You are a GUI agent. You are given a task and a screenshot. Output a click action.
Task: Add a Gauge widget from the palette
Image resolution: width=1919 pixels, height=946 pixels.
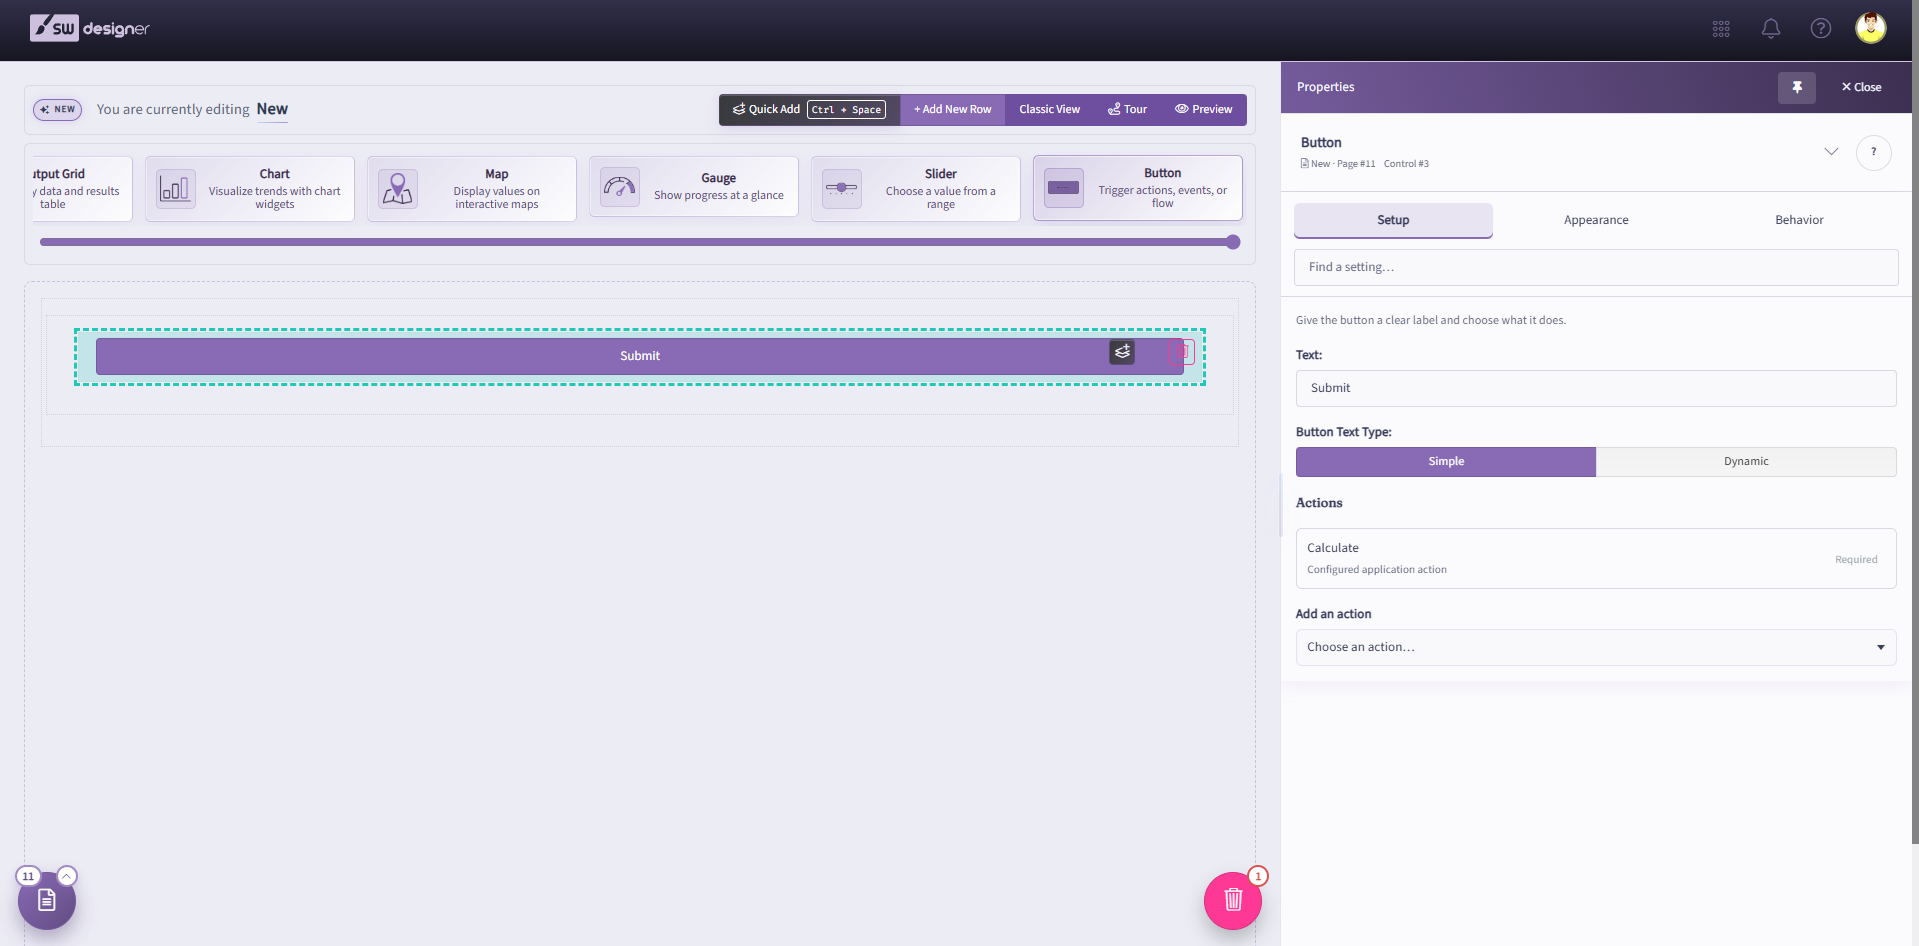(694, 186)
